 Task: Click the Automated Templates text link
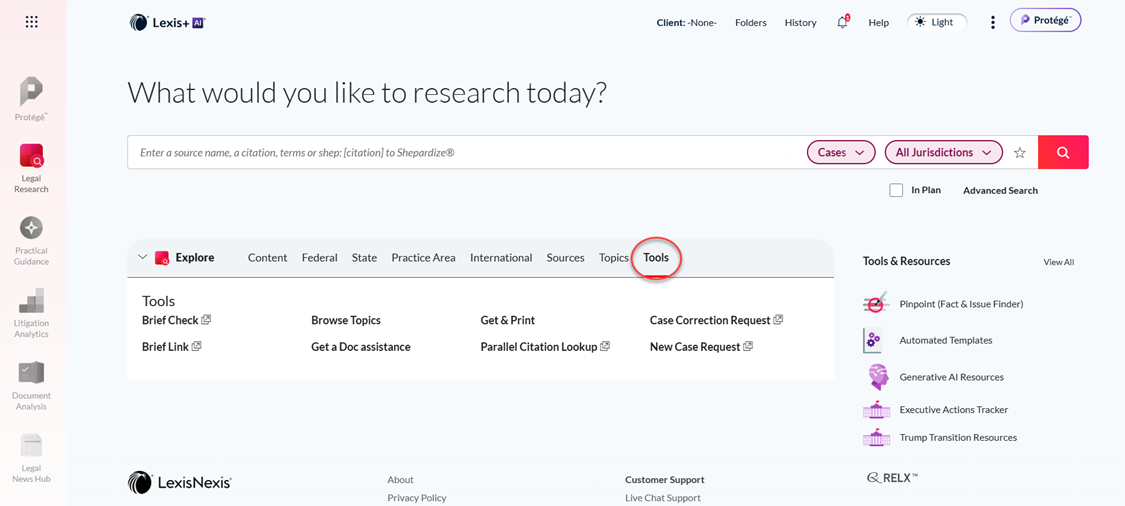pyautogui.click(x=946, y=340)
